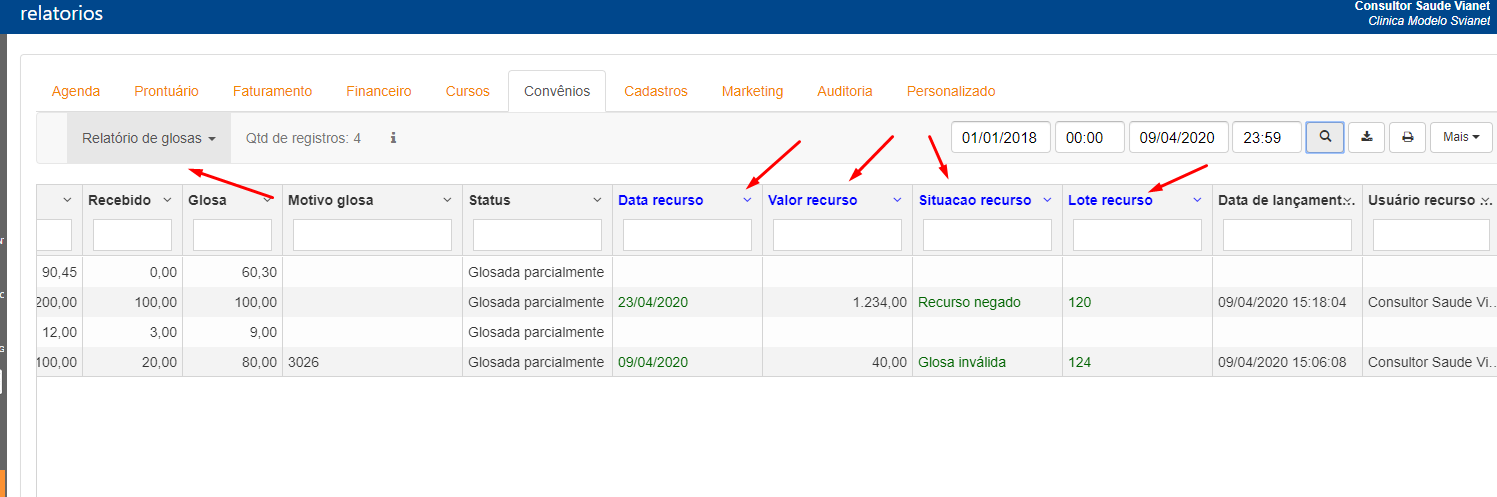Viewport: 1497px width, 497px height.
Task: Click the download export icon
Action: [1366, 137]
